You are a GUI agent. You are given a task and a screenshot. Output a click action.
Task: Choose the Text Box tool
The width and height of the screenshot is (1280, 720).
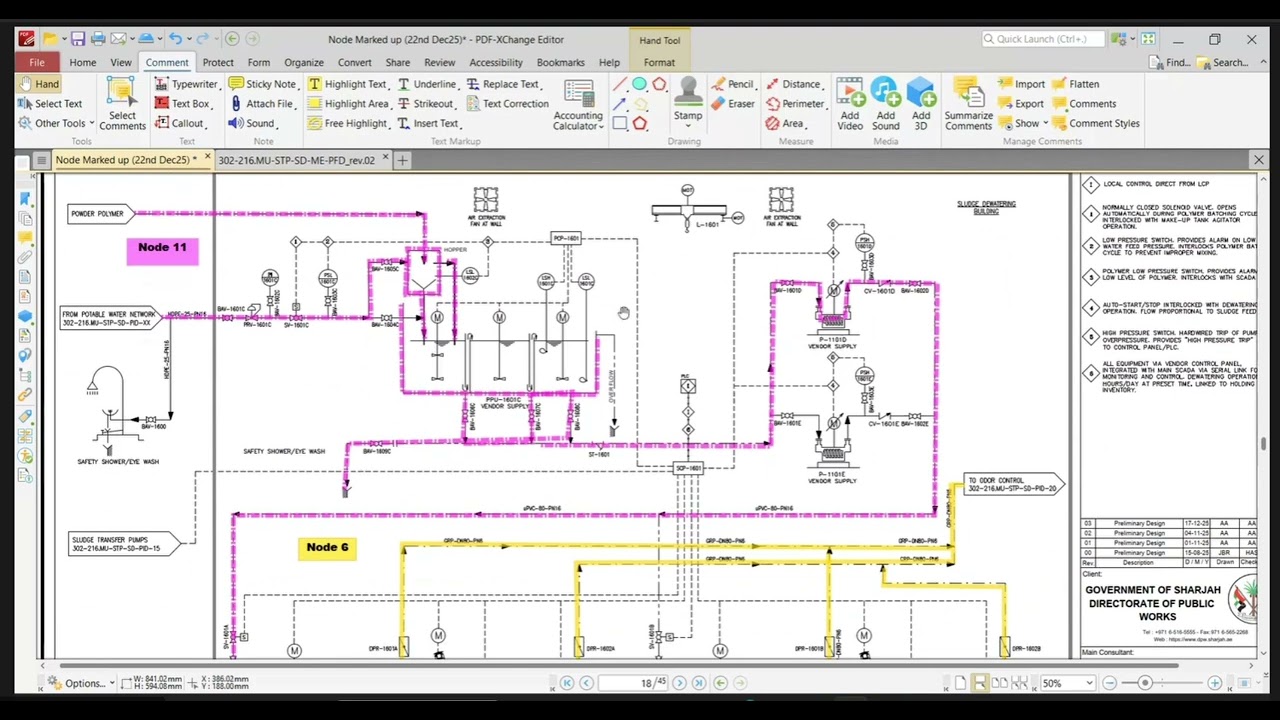[x=183, y=104]
